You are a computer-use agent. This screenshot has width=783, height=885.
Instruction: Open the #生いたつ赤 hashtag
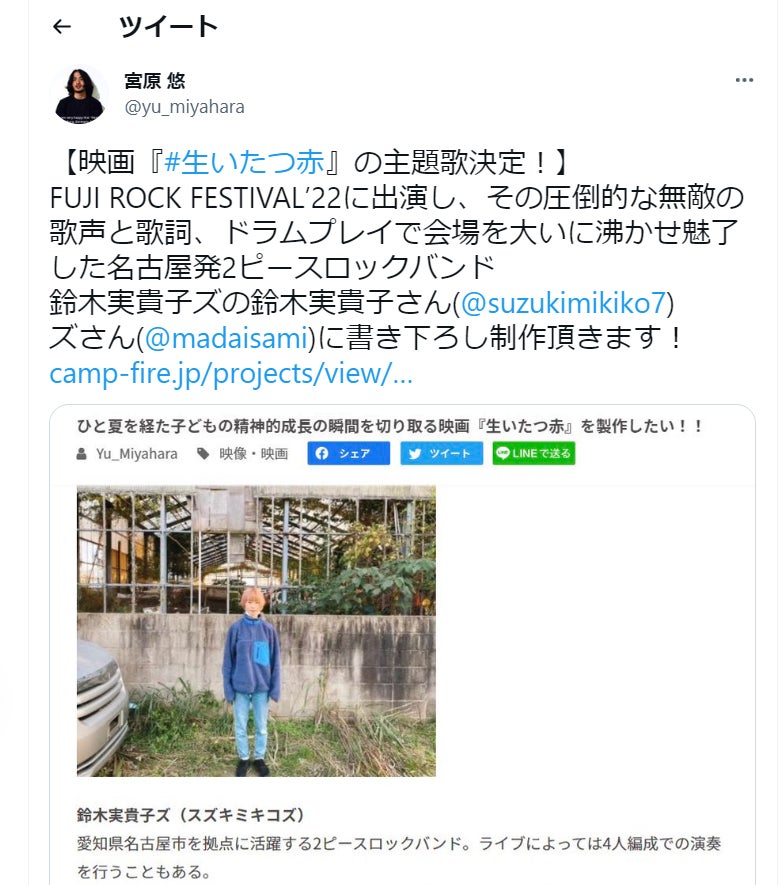244,163
